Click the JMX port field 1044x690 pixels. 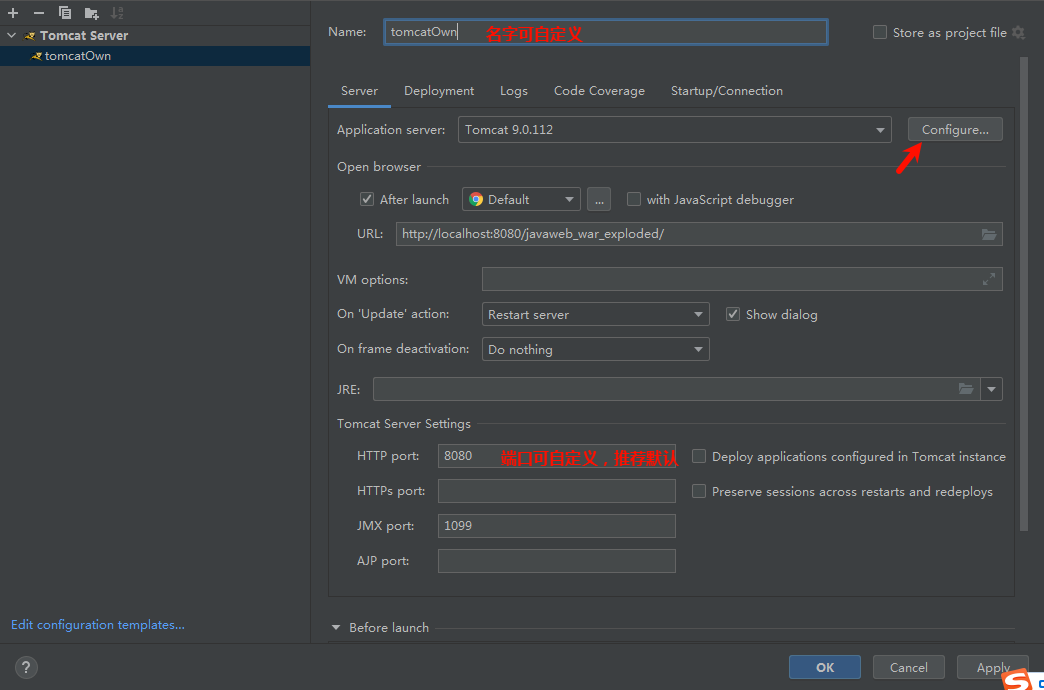(557, 526)
